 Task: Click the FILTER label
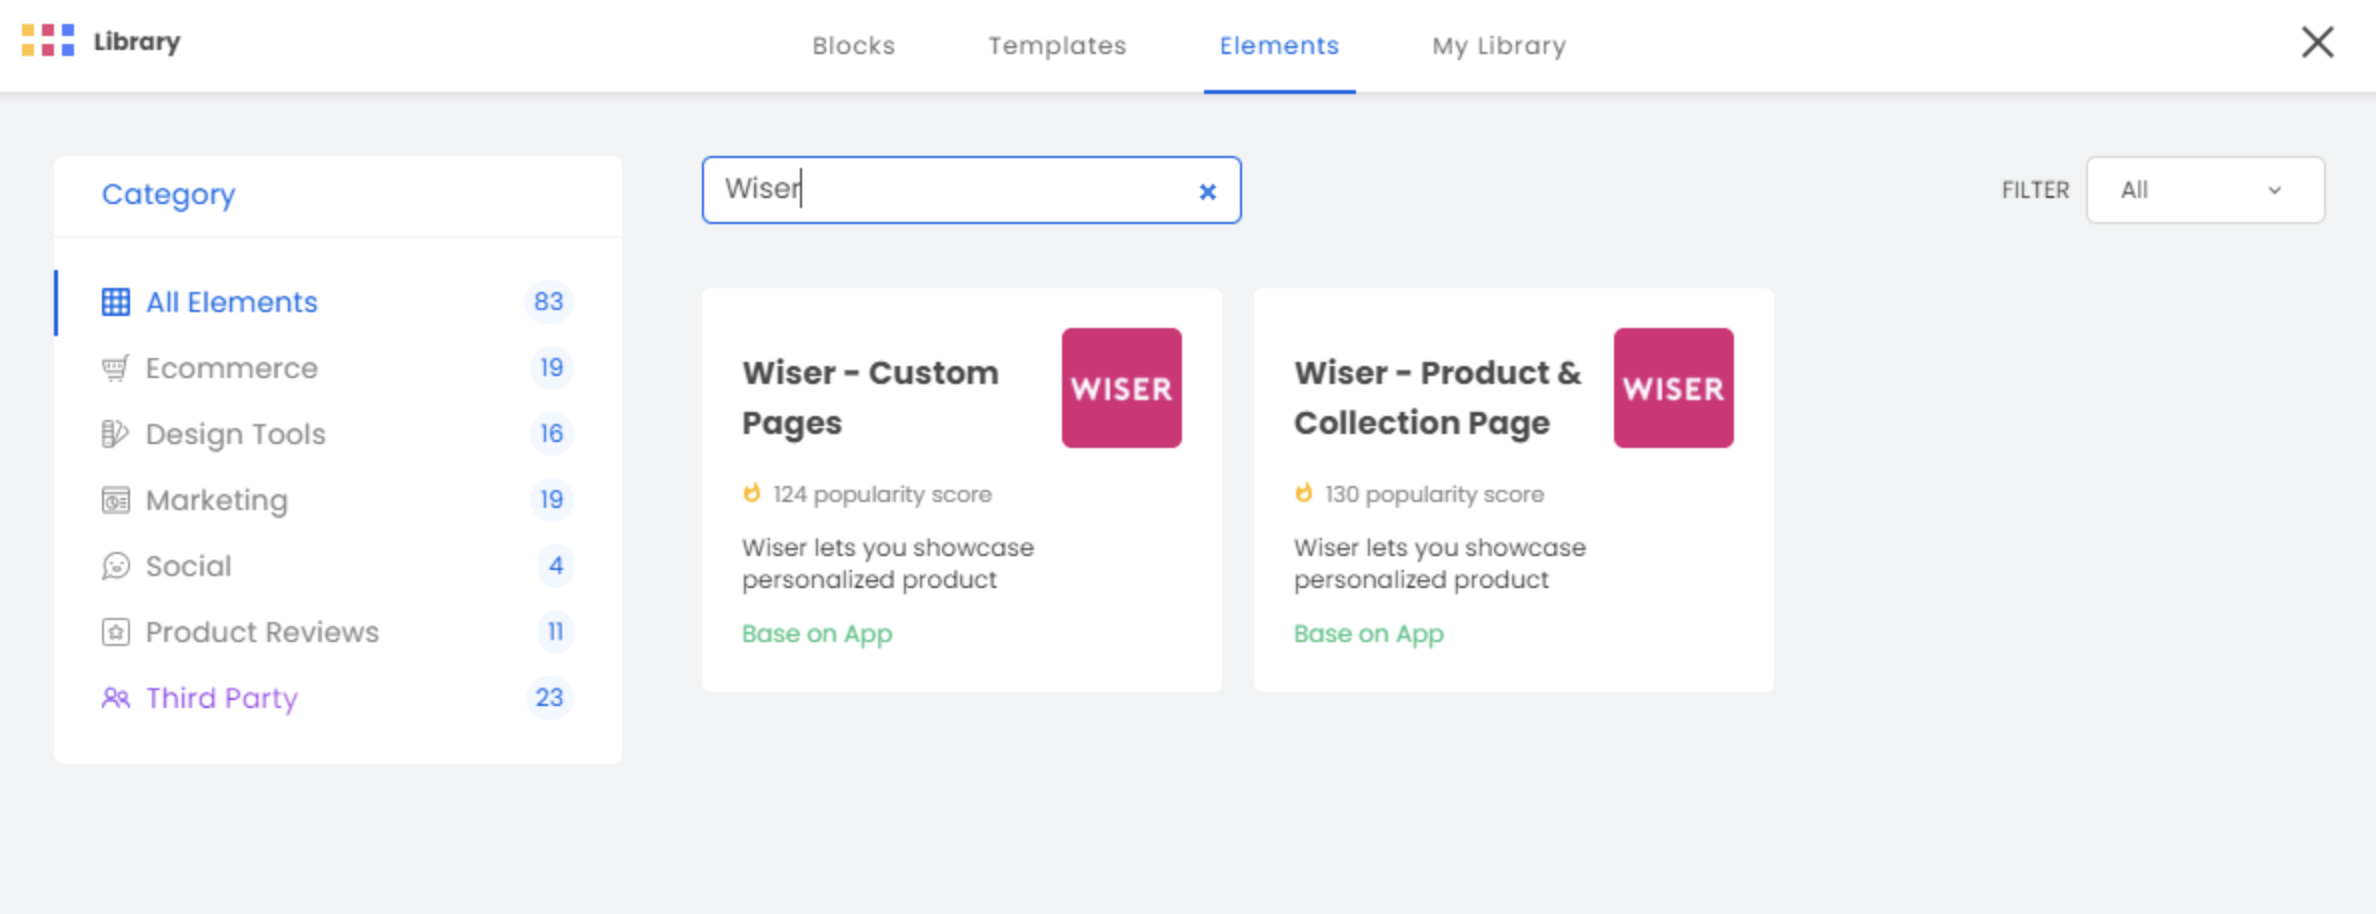pos(2035,190)
